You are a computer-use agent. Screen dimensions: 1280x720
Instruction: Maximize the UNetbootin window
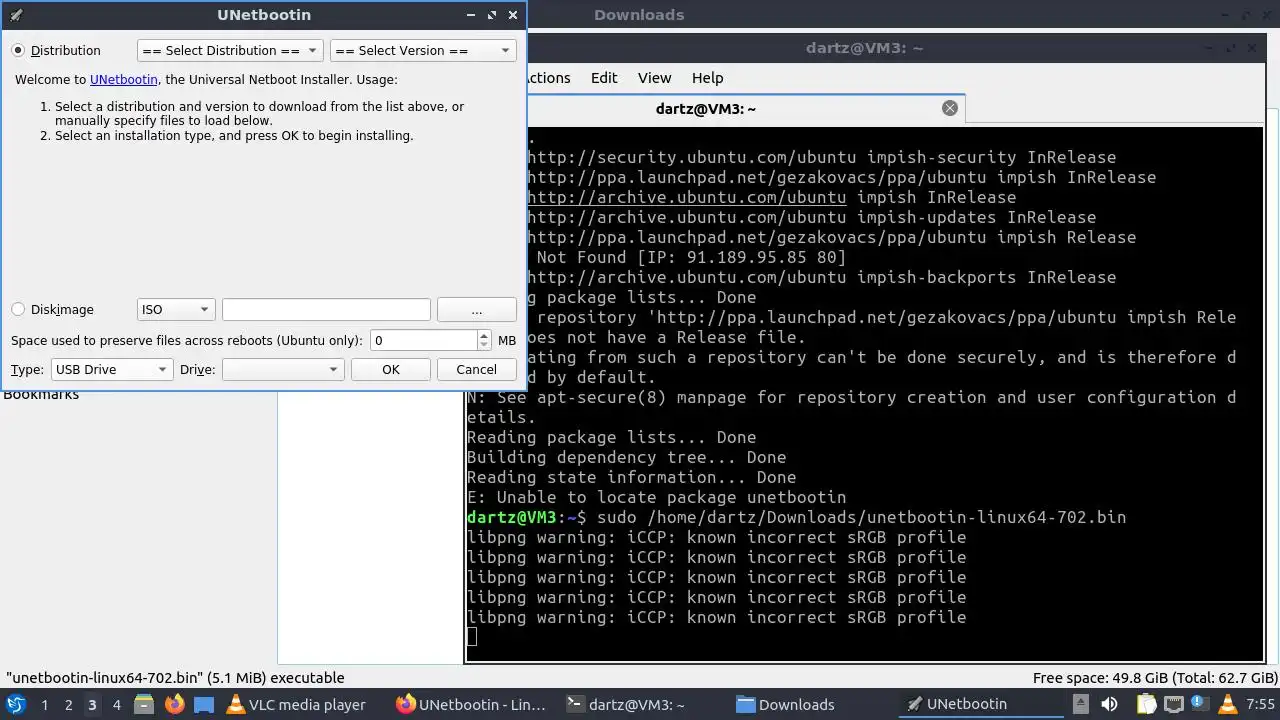click(492, 15)
